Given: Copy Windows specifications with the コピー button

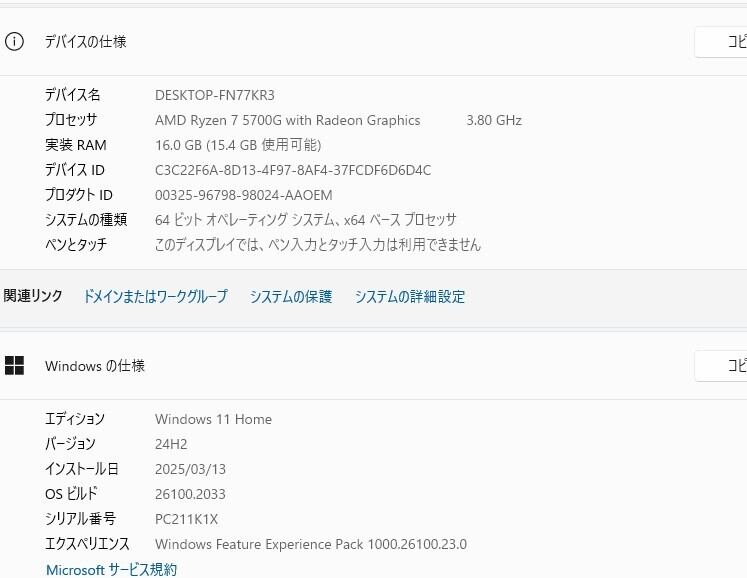Looking at the screenshot, I should (x=721, y=366).
